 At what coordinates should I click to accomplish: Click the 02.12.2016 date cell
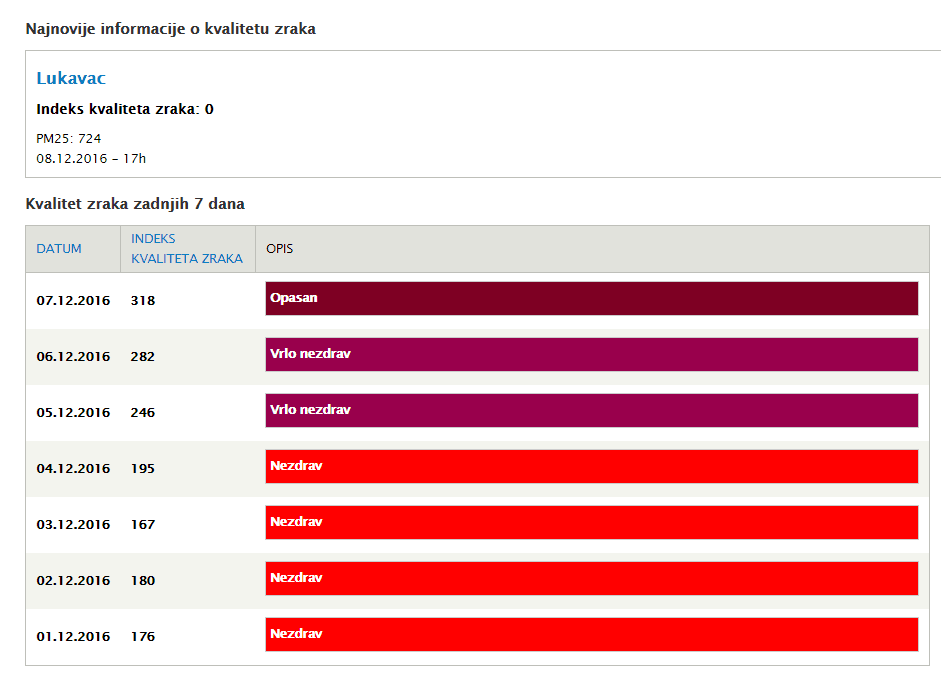73,580
